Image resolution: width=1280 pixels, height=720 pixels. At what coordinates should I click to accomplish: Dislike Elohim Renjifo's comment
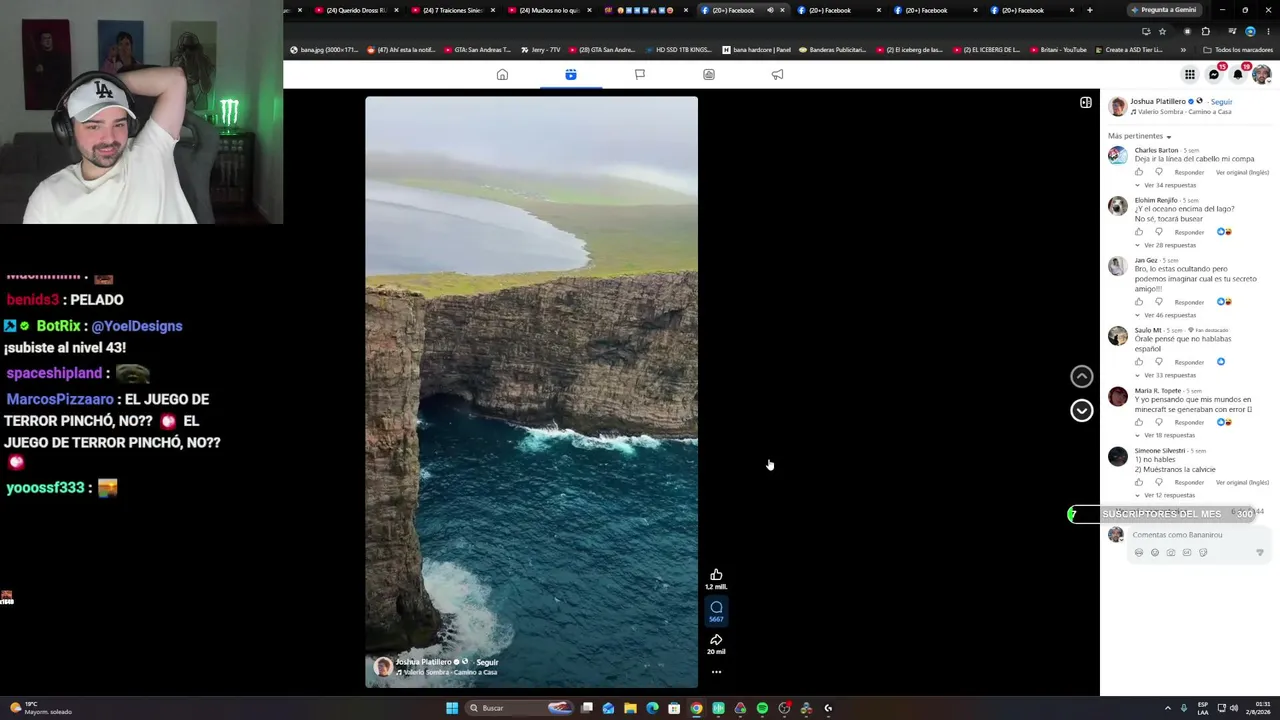1159,232
